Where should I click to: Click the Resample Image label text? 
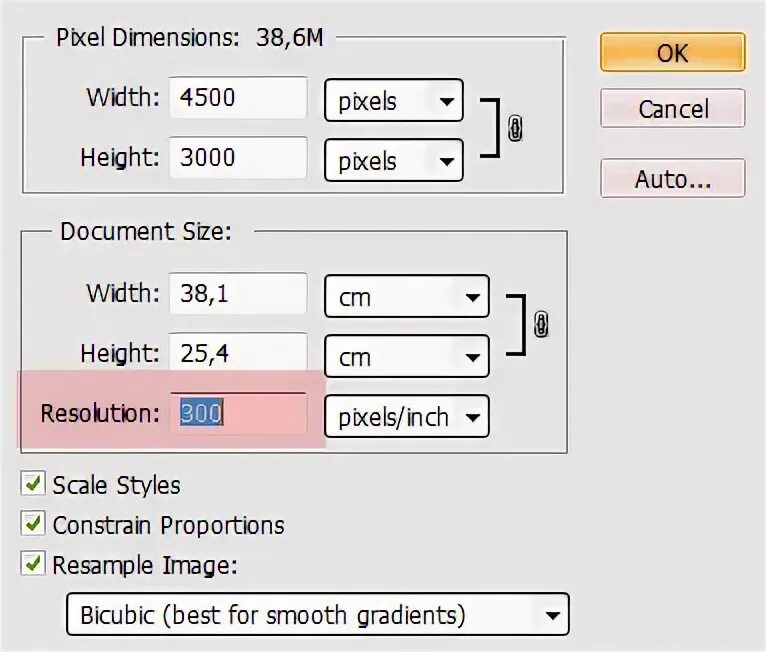pyautogui.click(x=145, y=565)
